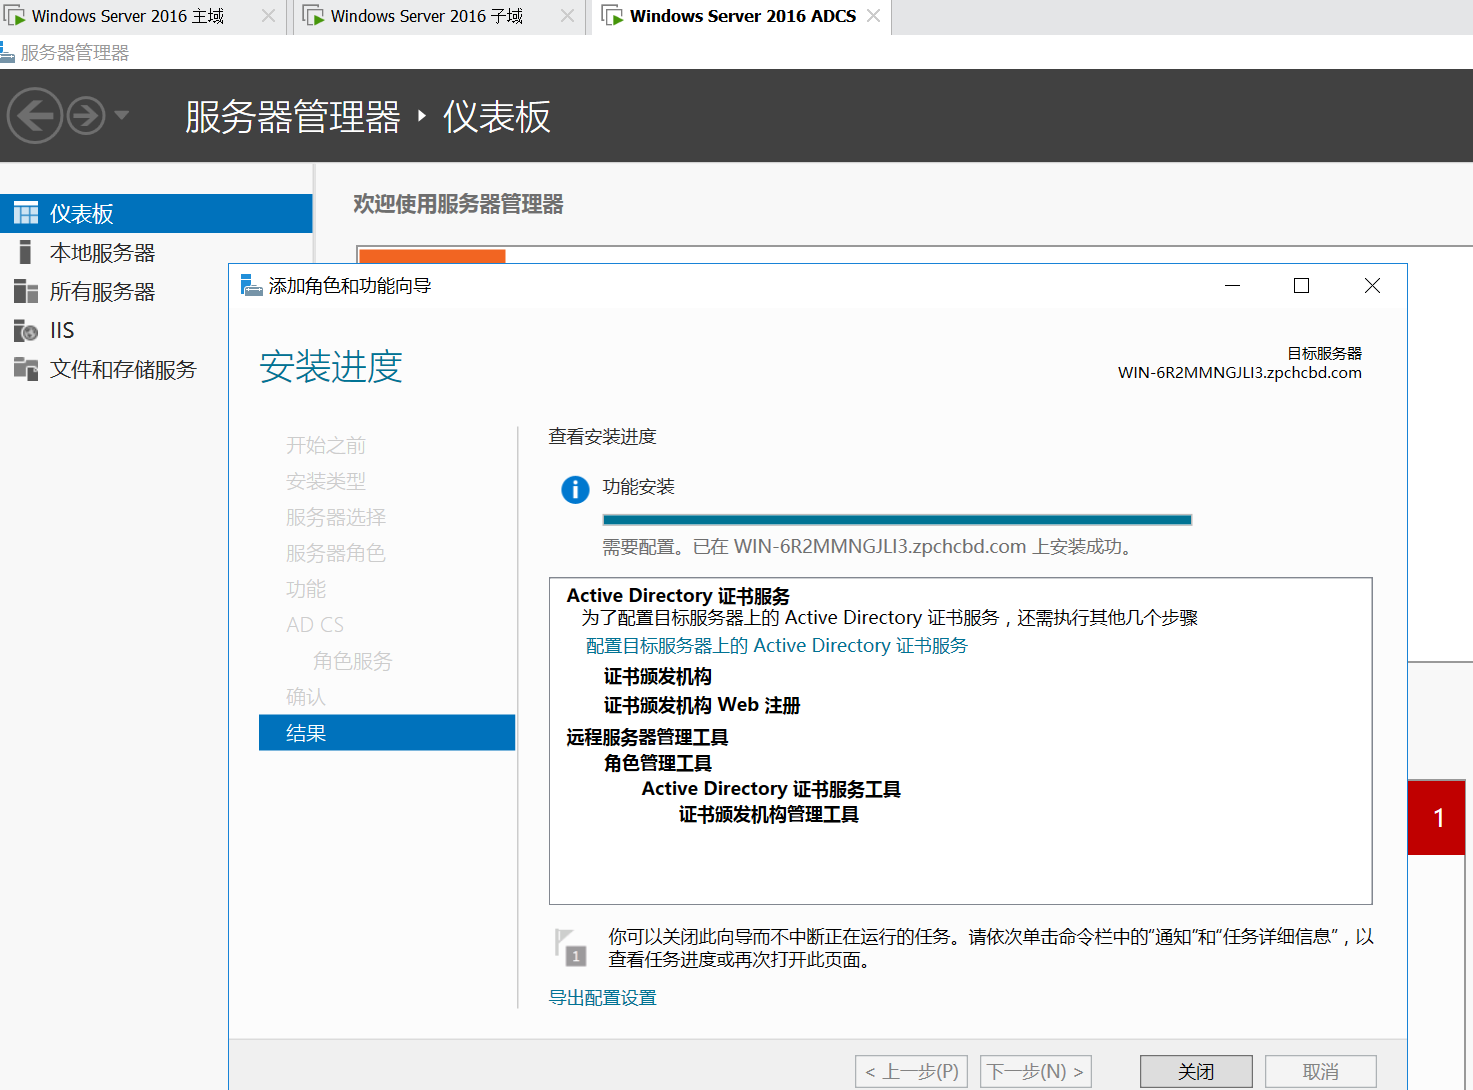Click the AD CS wizard step
1473x1090 pixels.
(x=315, y=625)
